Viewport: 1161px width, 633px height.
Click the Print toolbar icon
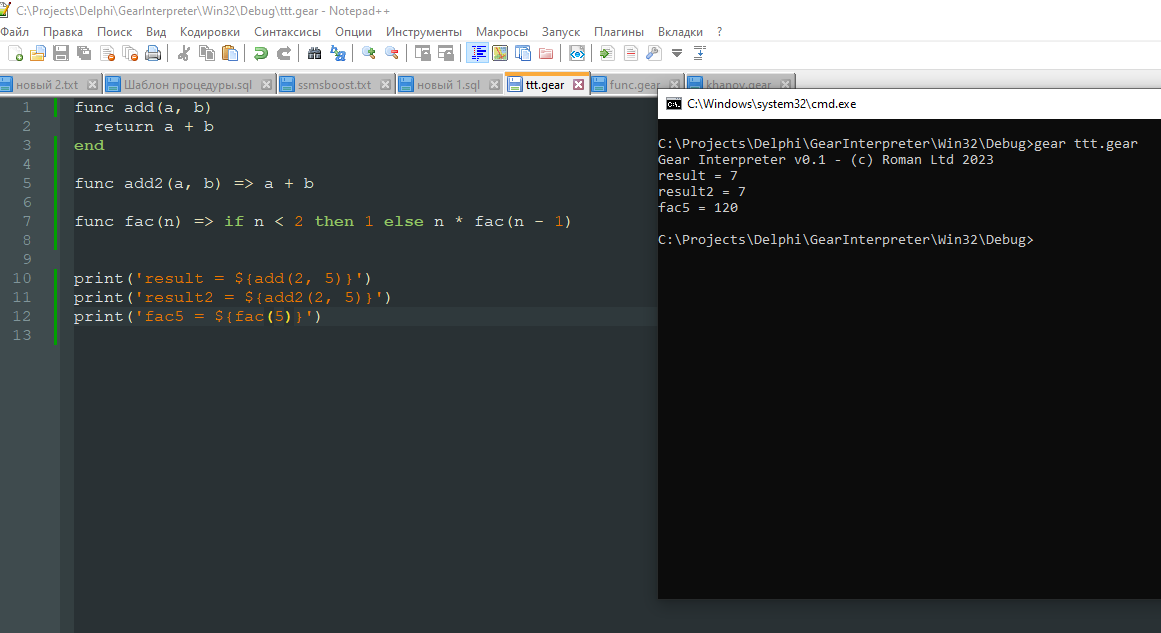(153, 53)
